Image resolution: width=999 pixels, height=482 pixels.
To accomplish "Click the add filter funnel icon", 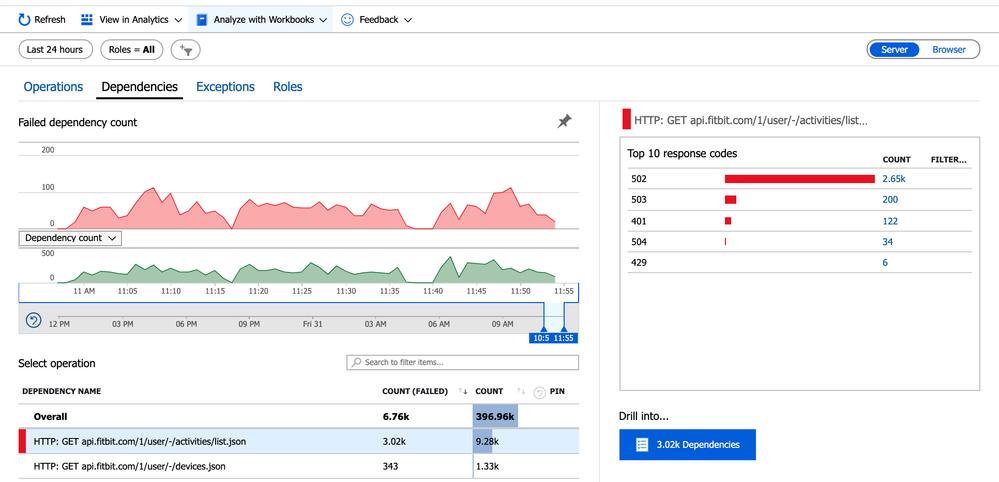I will (186, 50).
